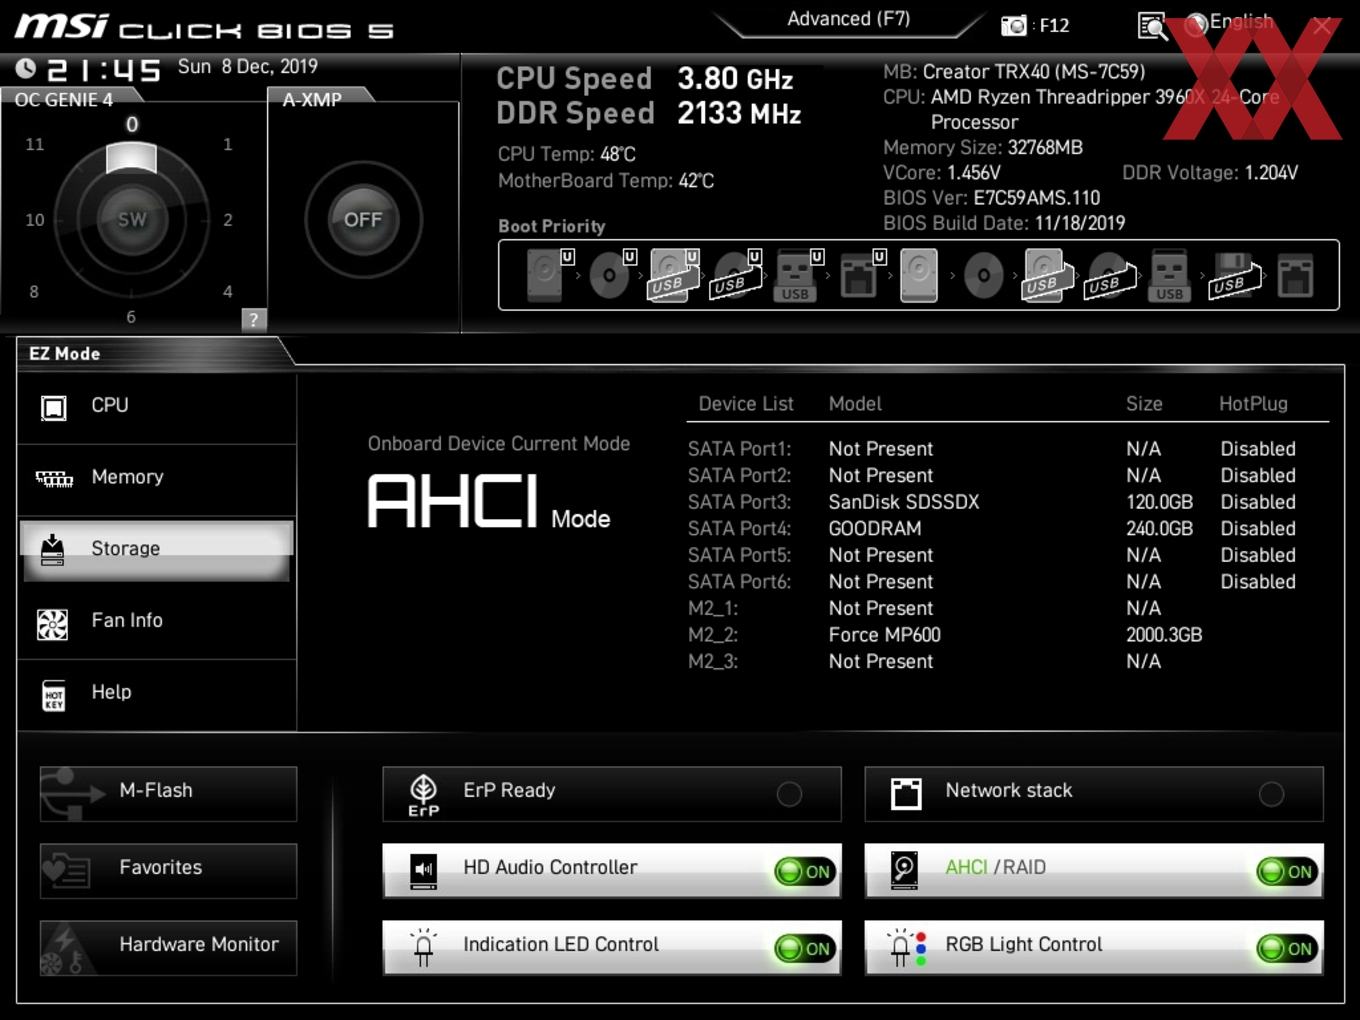
Task: Open the Storage section in sidebar
Action: click(x=157, y=550)
